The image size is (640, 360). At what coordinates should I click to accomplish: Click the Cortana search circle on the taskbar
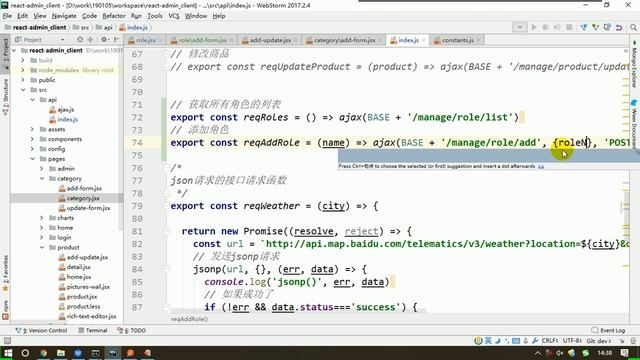point(25,353)
